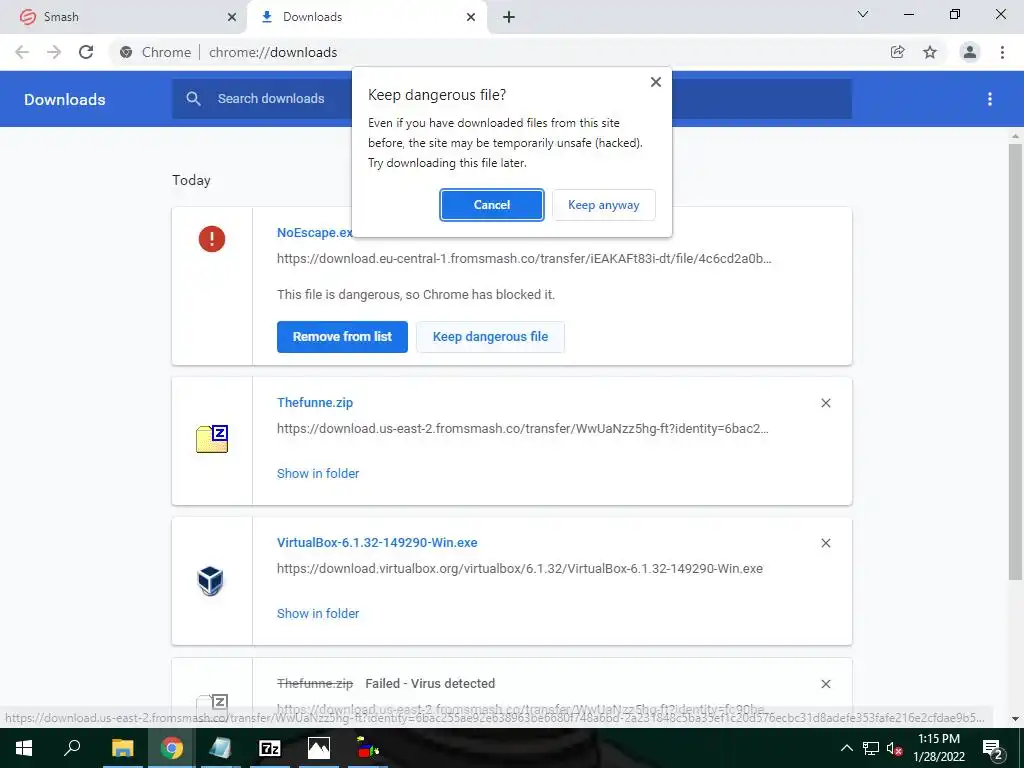Click the downloads page vertical scrollbar
Viewport: 1024px width, 768px height.
(x=1015, y=361)
